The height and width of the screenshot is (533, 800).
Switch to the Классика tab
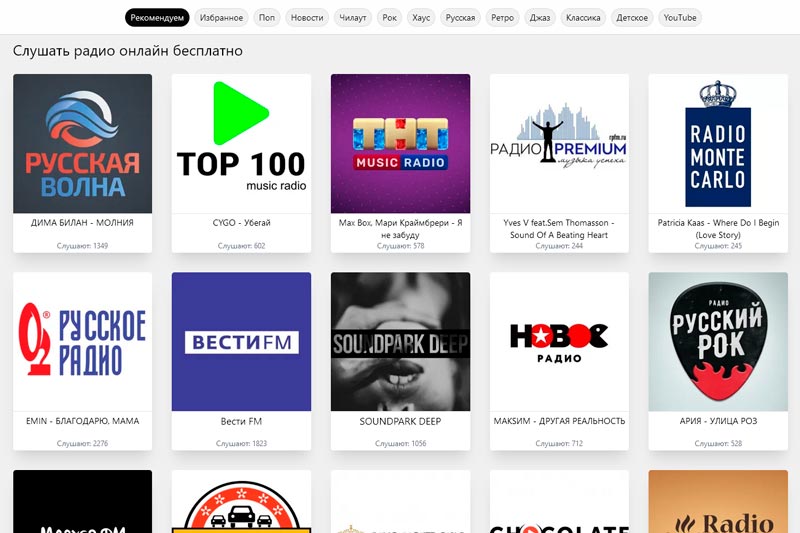(x=583, y=18)
